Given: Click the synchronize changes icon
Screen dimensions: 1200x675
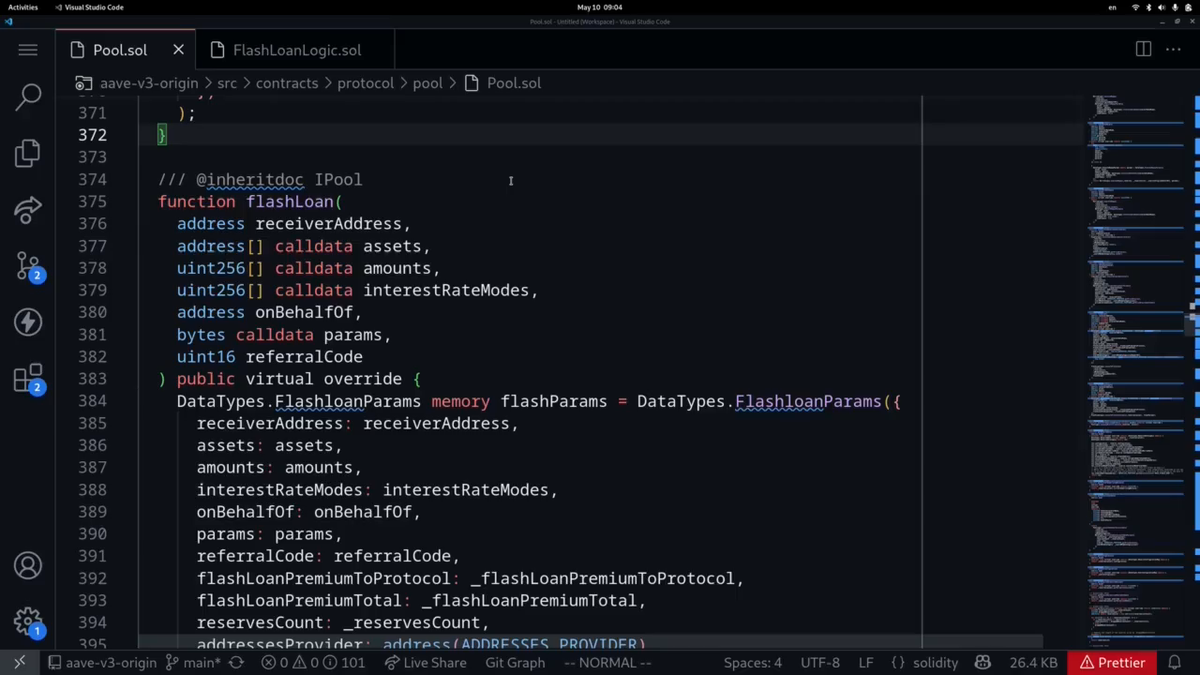Looking at the screenshot, I should coord(236,662).
